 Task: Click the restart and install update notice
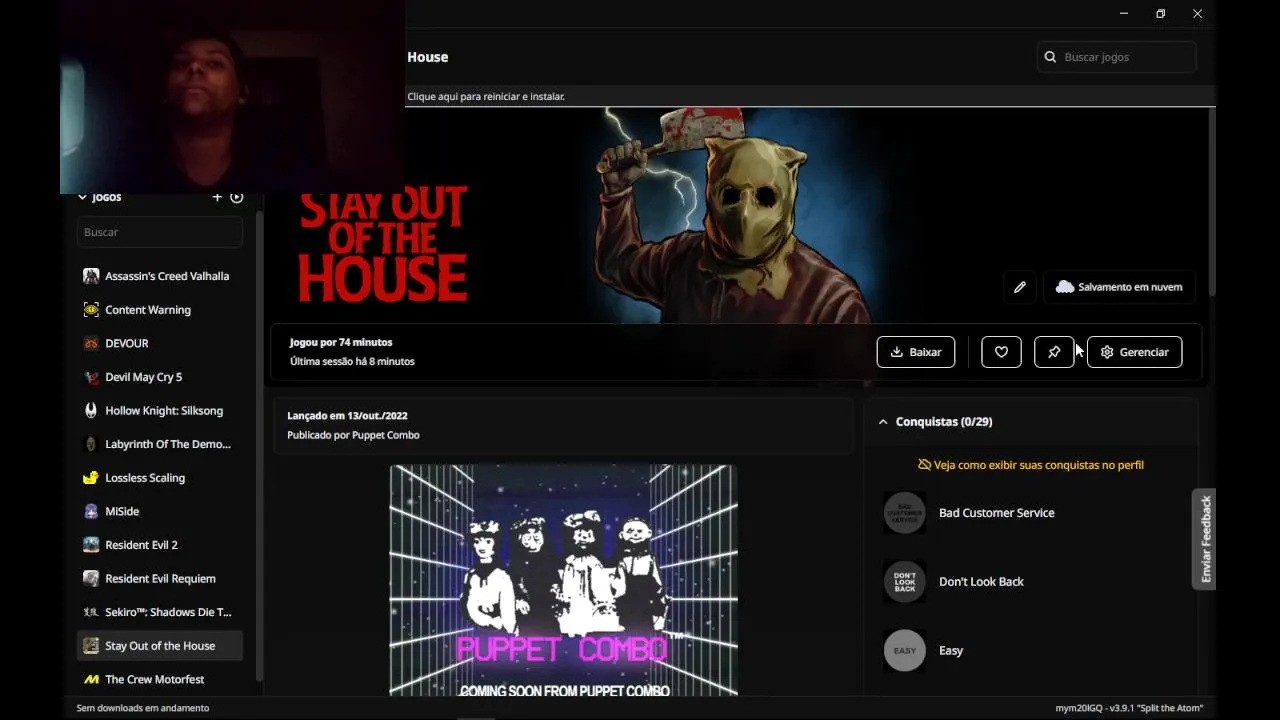[x=486, y=96]
